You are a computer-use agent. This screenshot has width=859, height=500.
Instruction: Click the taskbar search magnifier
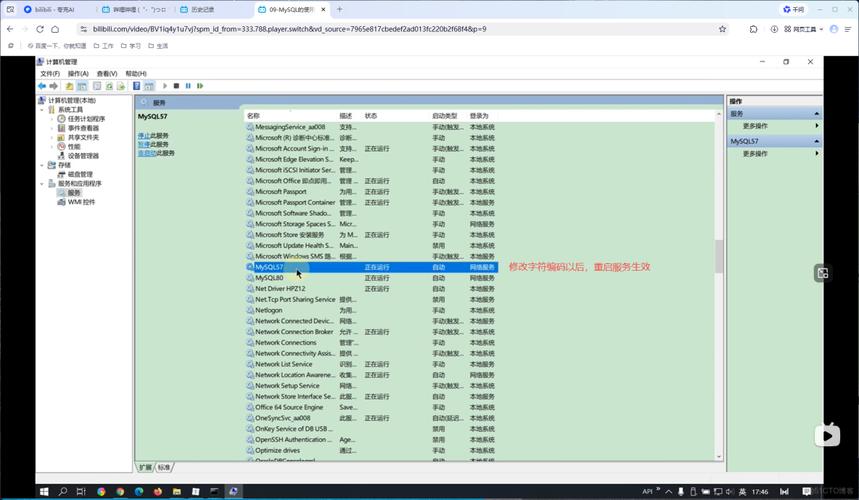coord(62,491)
